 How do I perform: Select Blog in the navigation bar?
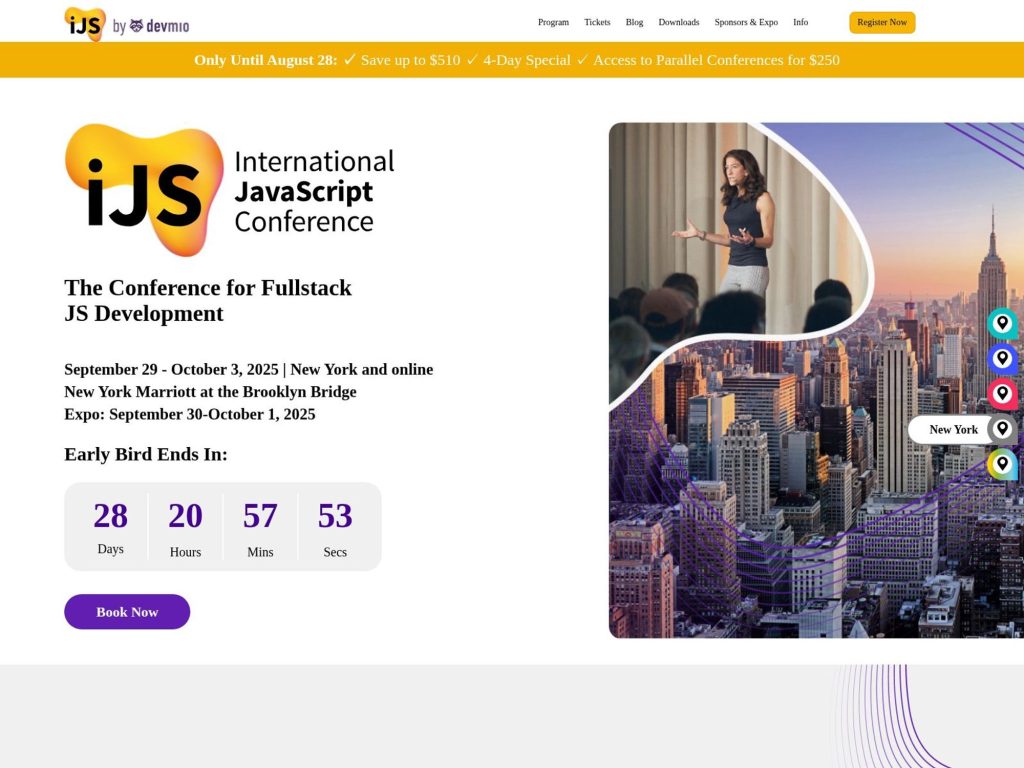[x=634, y=22]
